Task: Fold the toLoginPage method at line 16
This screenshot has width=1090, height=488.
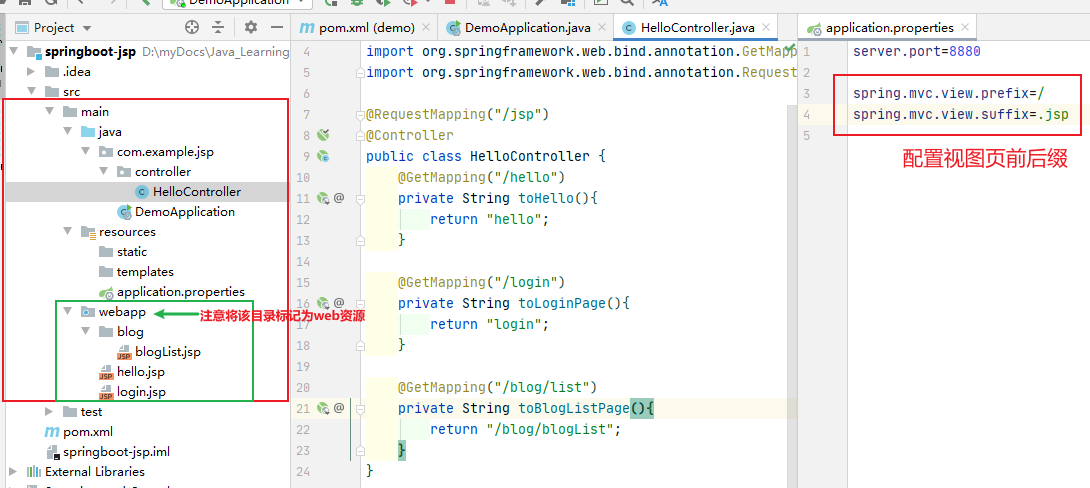Action: tap(359, 303)
